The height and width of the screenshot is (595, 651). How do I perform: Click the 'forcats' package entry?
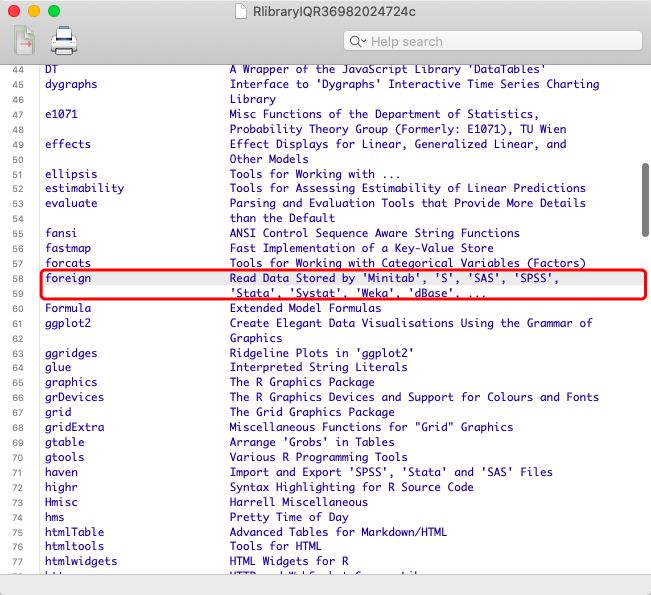68,263
